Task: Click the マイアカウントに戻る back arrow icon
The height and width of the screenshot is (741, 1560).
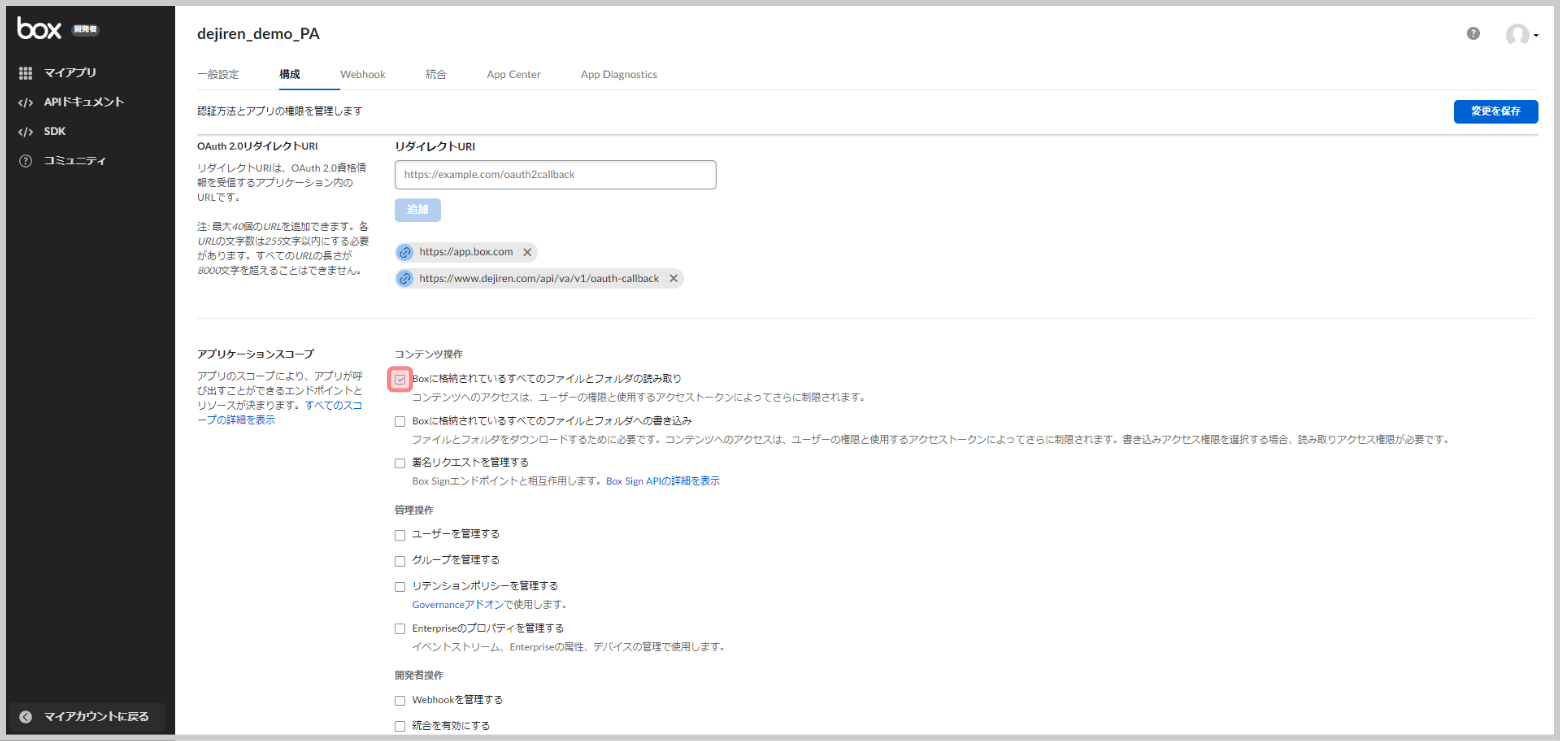Action: (x=26, y=716)
